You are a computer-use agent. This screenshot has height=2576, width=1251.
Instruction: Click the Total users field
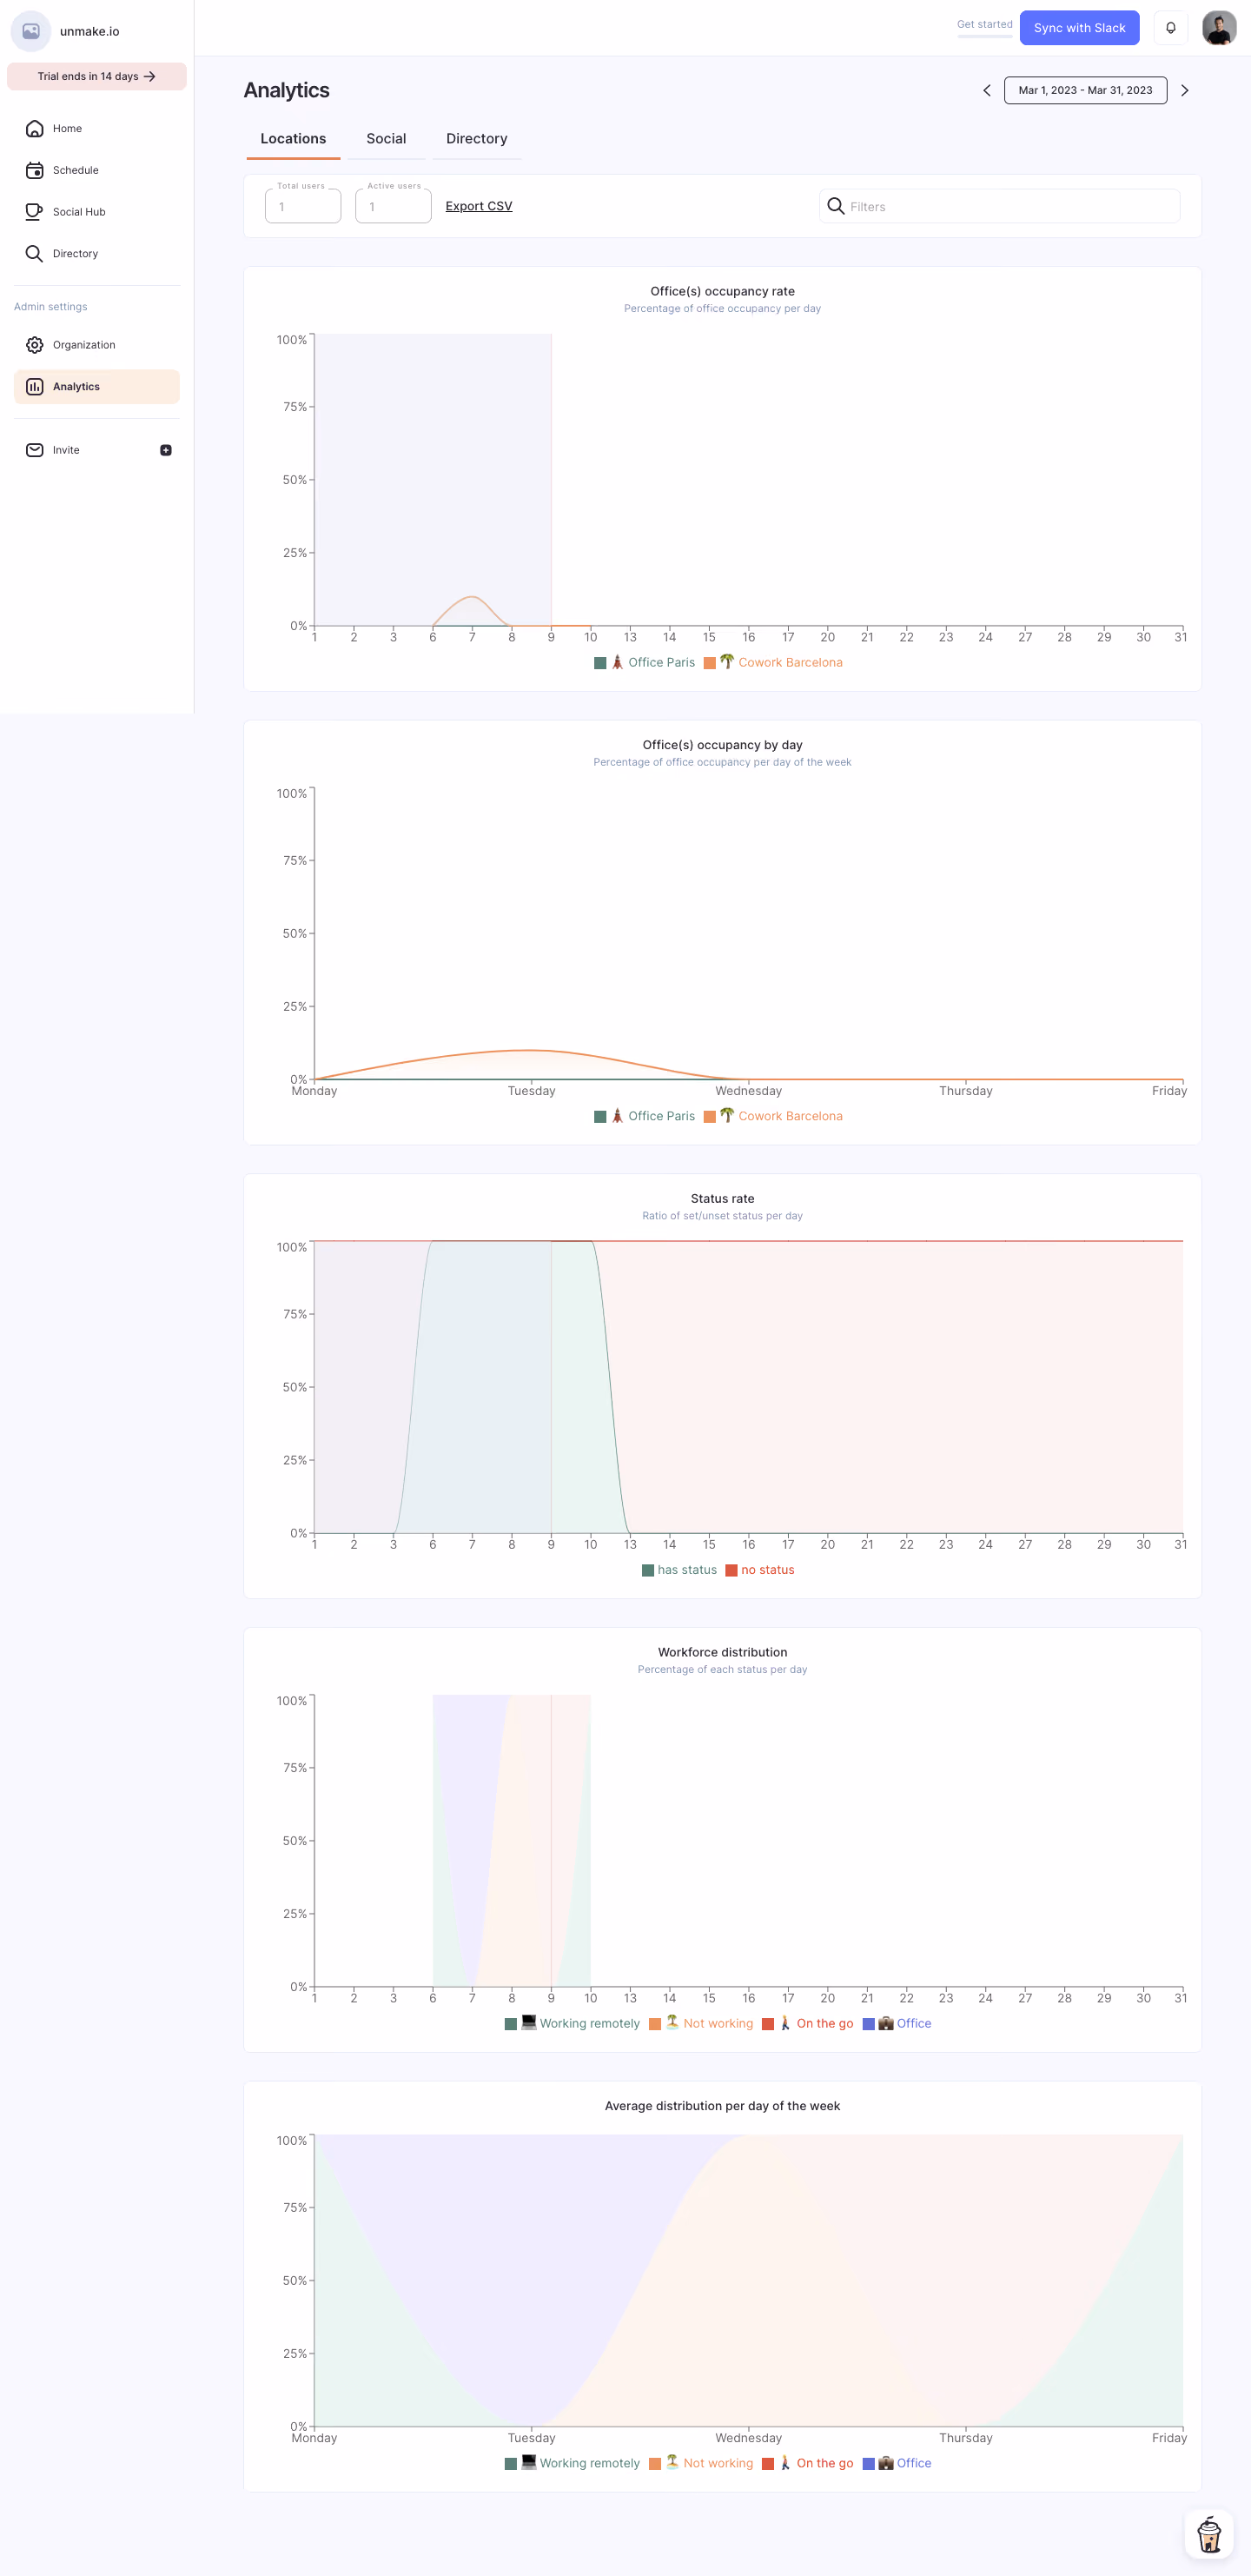coord(303,206)
